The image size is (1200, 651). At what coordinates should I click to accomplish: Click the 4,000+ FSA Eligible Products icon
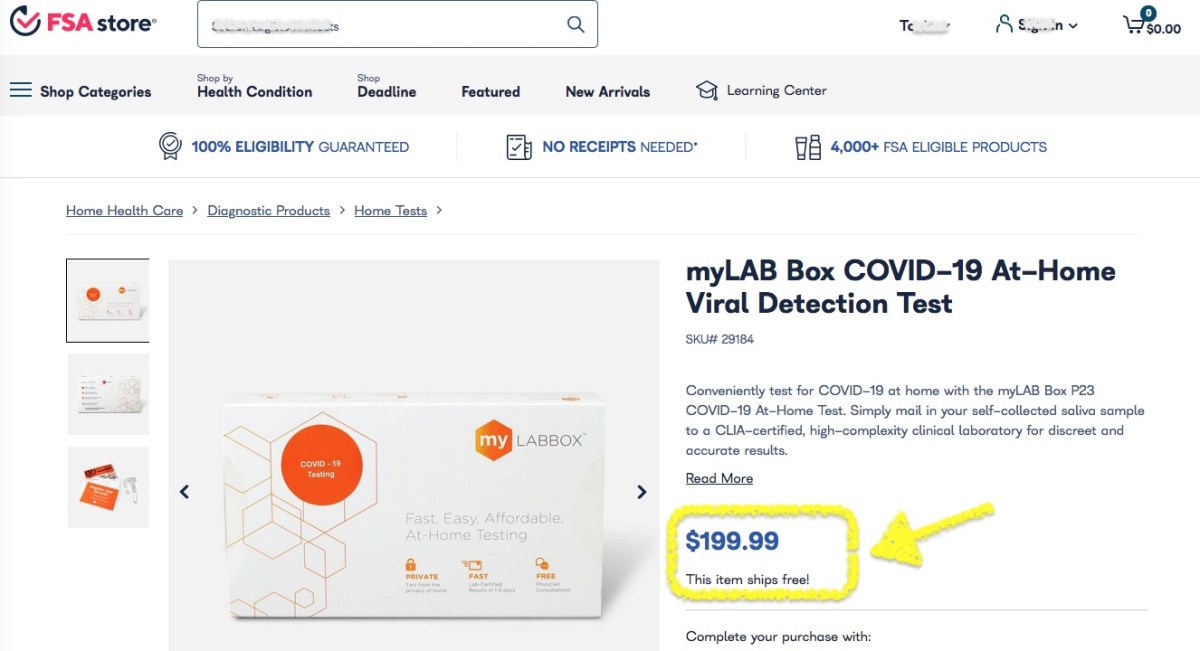807,147
